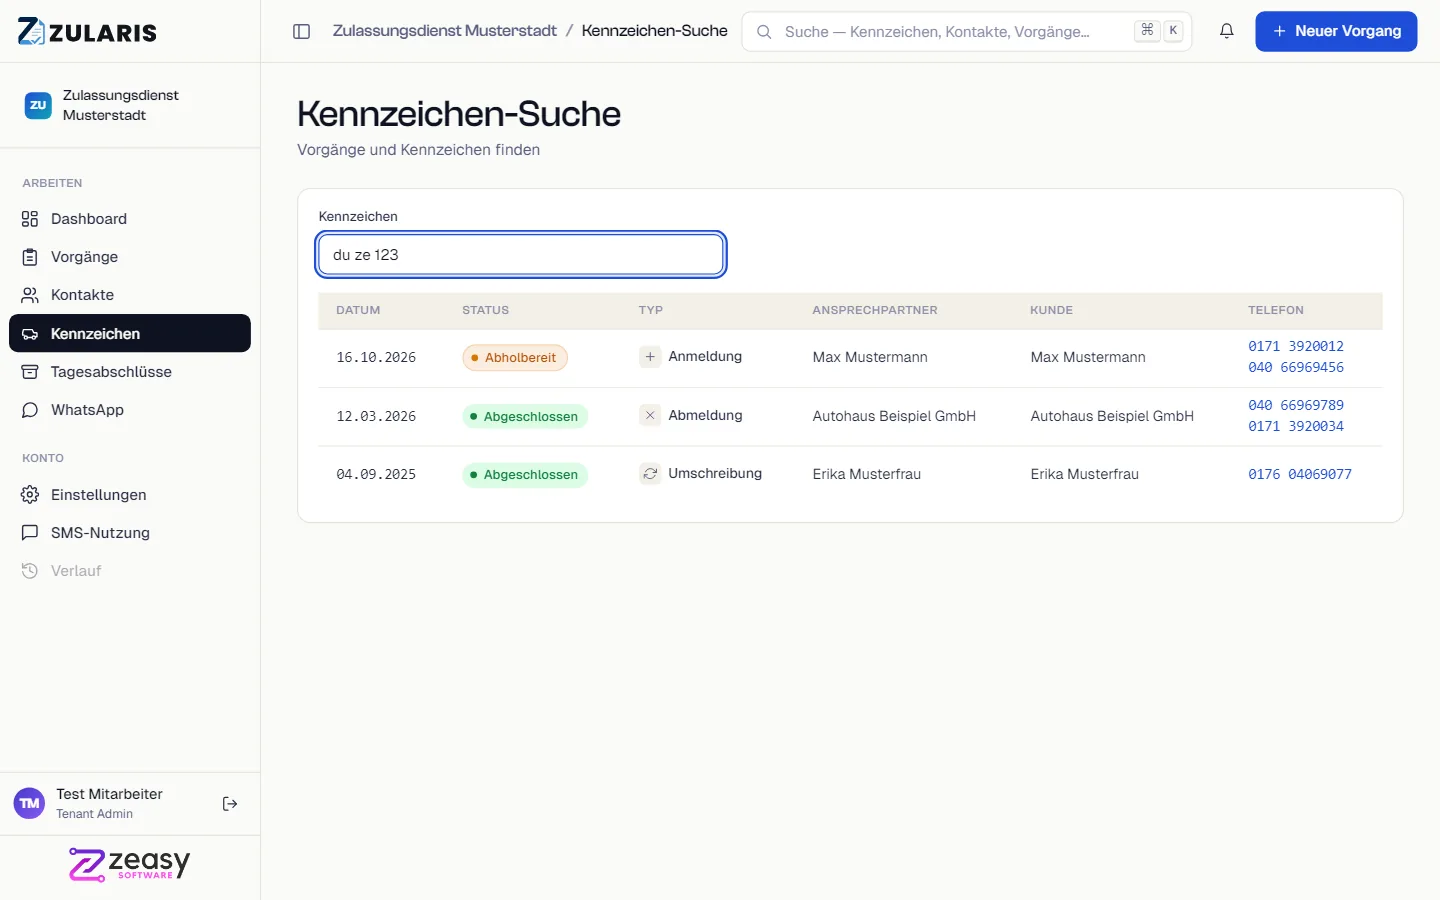Click phone number 0171 3920034
The image size is (1440, 900).
[x=1296, y=426]
